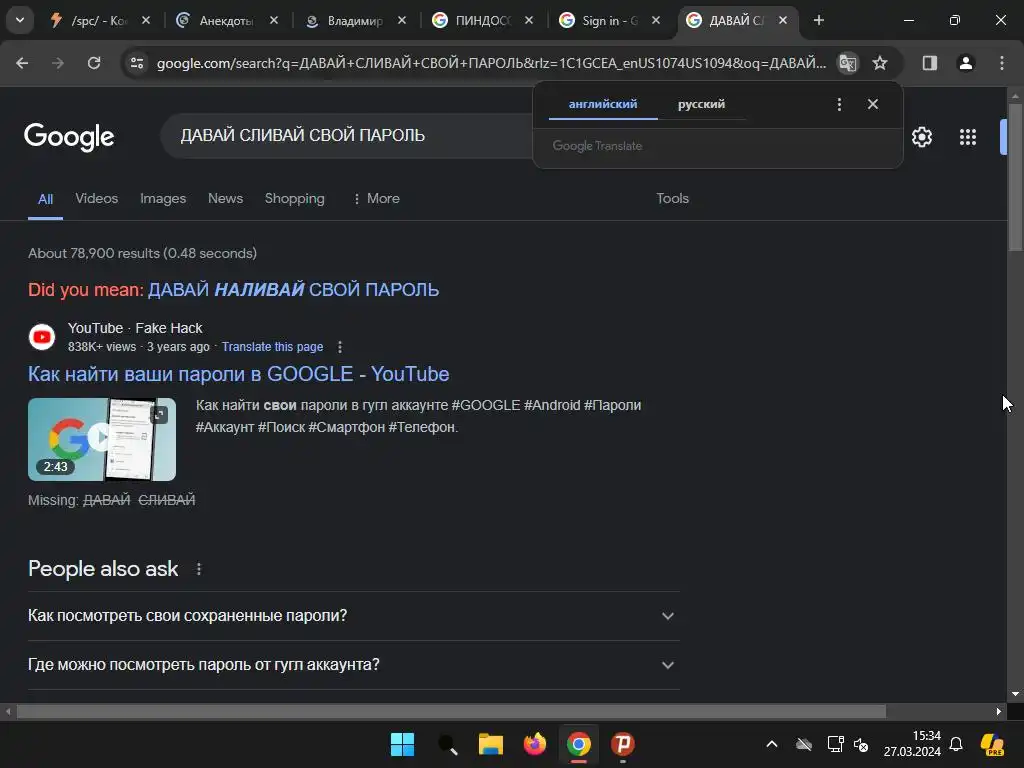Click horizontal scrollbar right arrow

click(999, 711)
